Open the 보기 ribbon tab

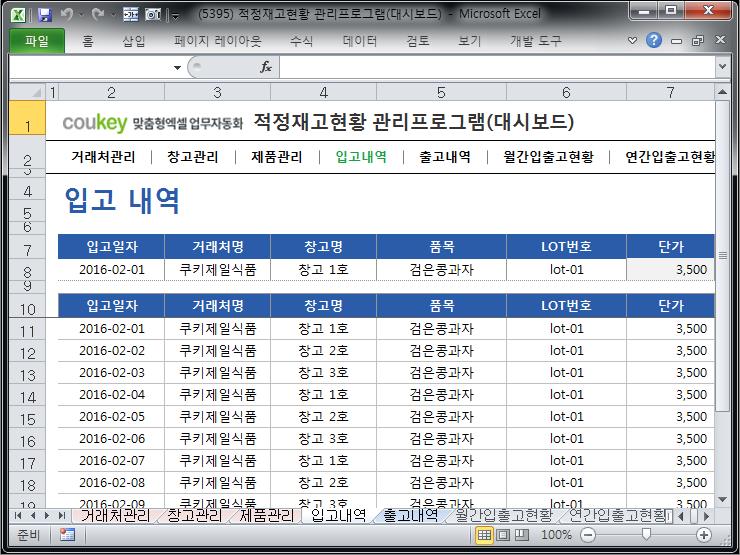coord(469,41)
